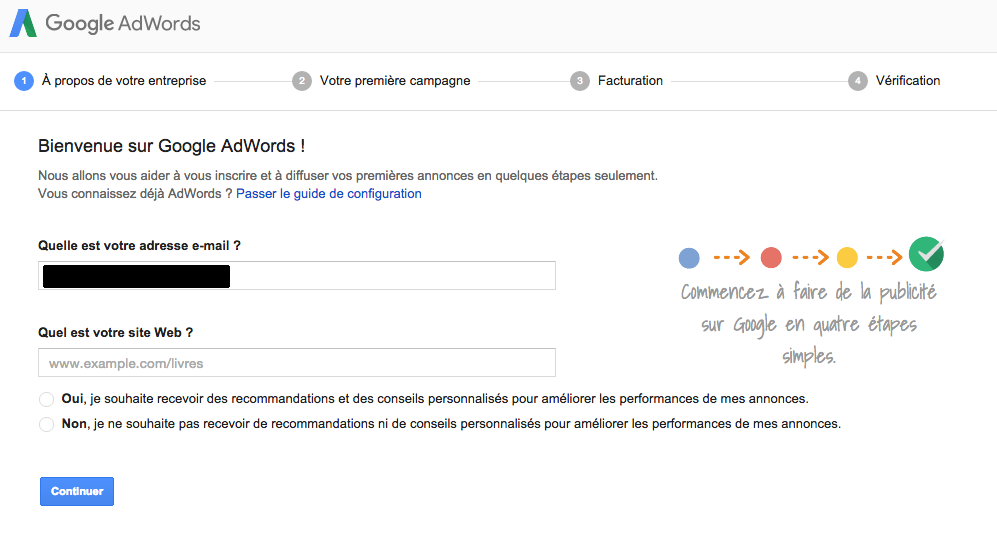Go to Facturation step
The image size is (997, 537).
(630, 81)
